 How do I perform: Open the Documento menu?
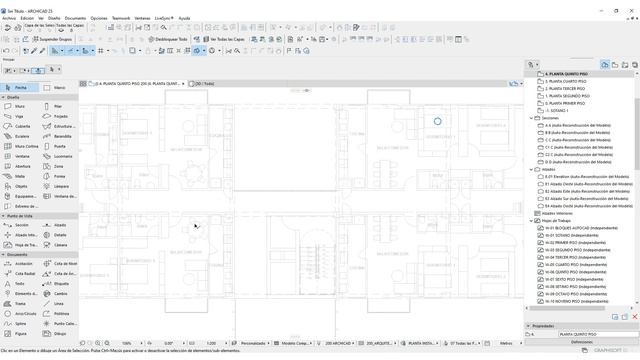[76, 18]
